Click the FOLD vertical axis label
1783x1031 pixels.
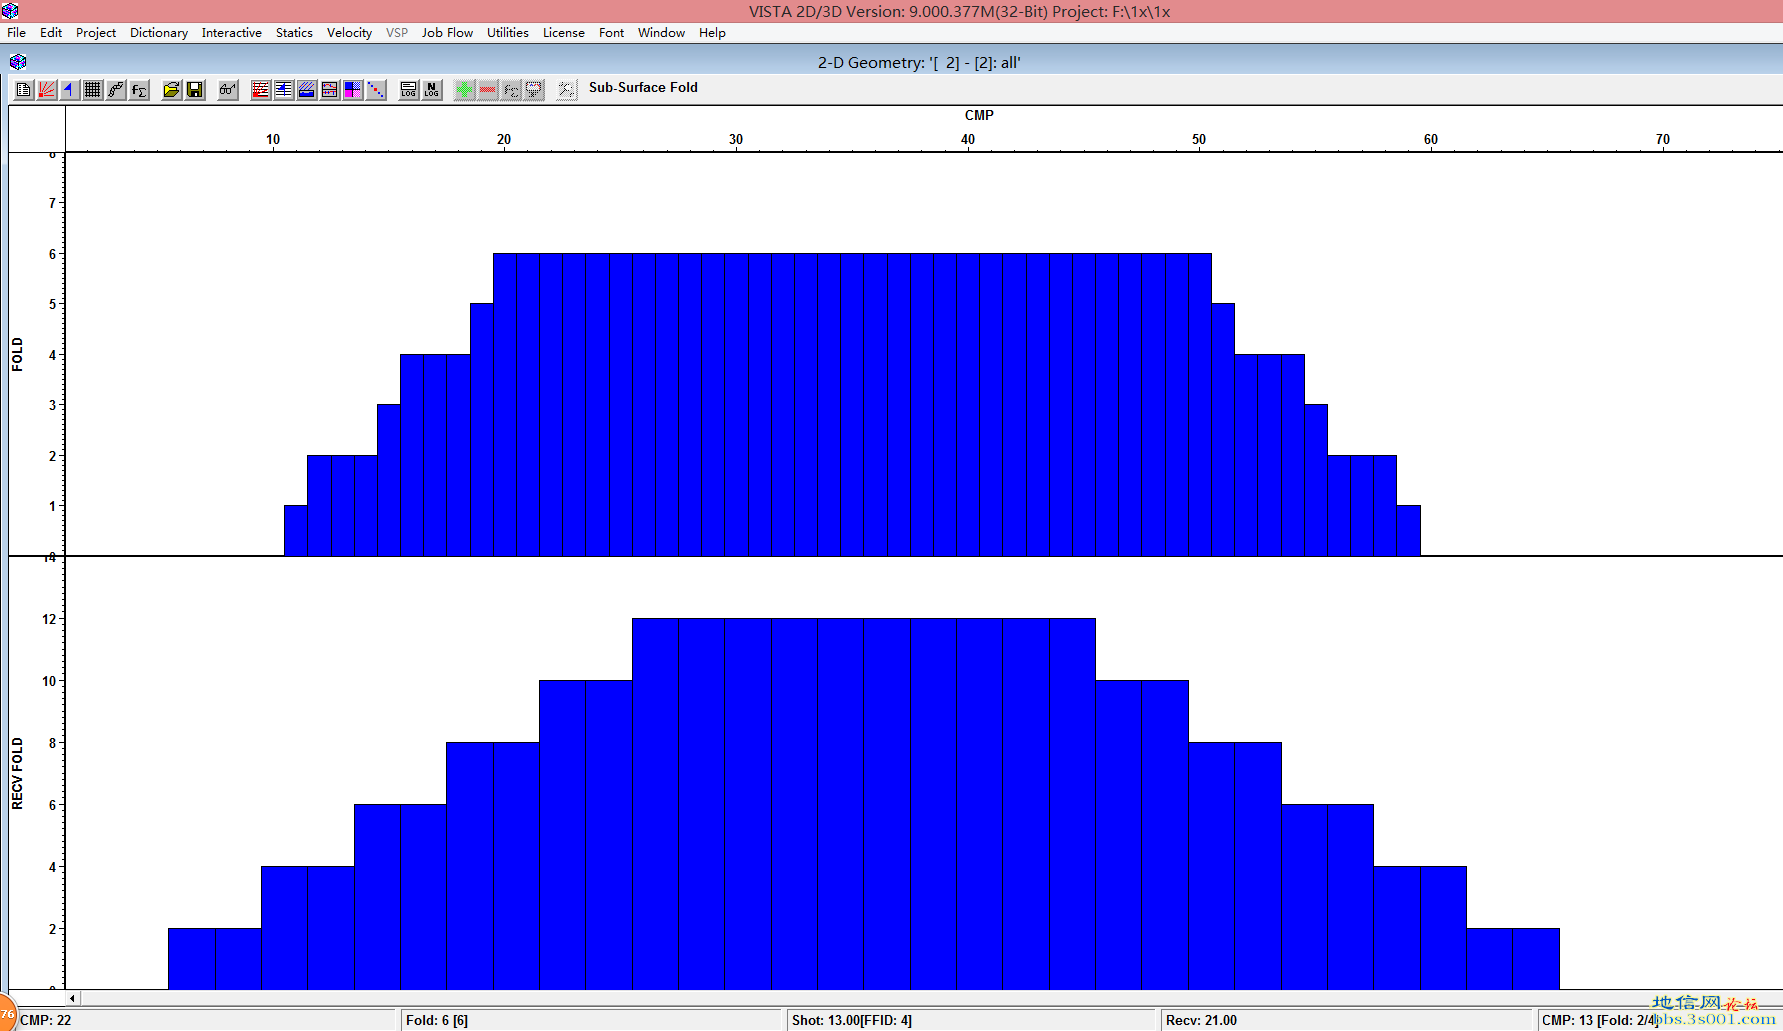tap(17, 355)
